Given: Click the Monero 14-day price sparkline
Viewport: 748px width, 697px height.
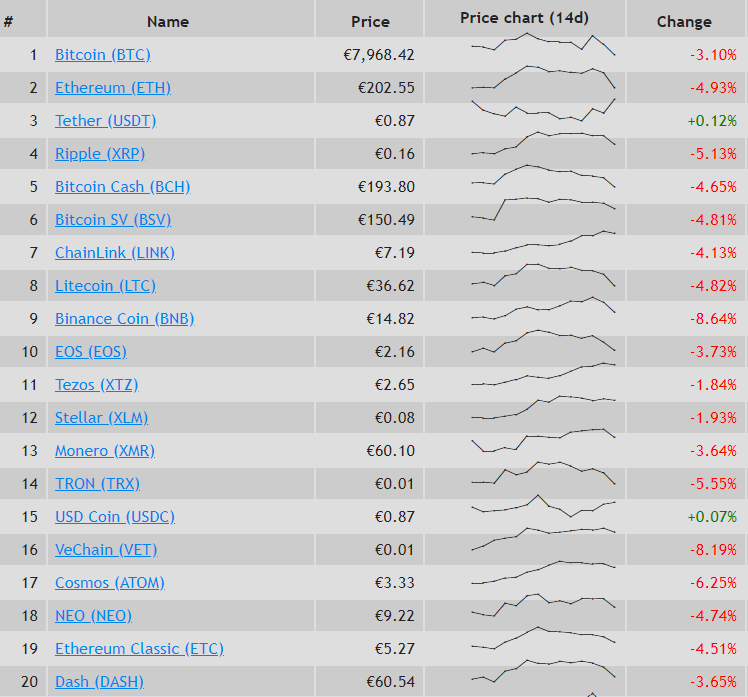Looking at the screenshot, I should click(543, 440).
